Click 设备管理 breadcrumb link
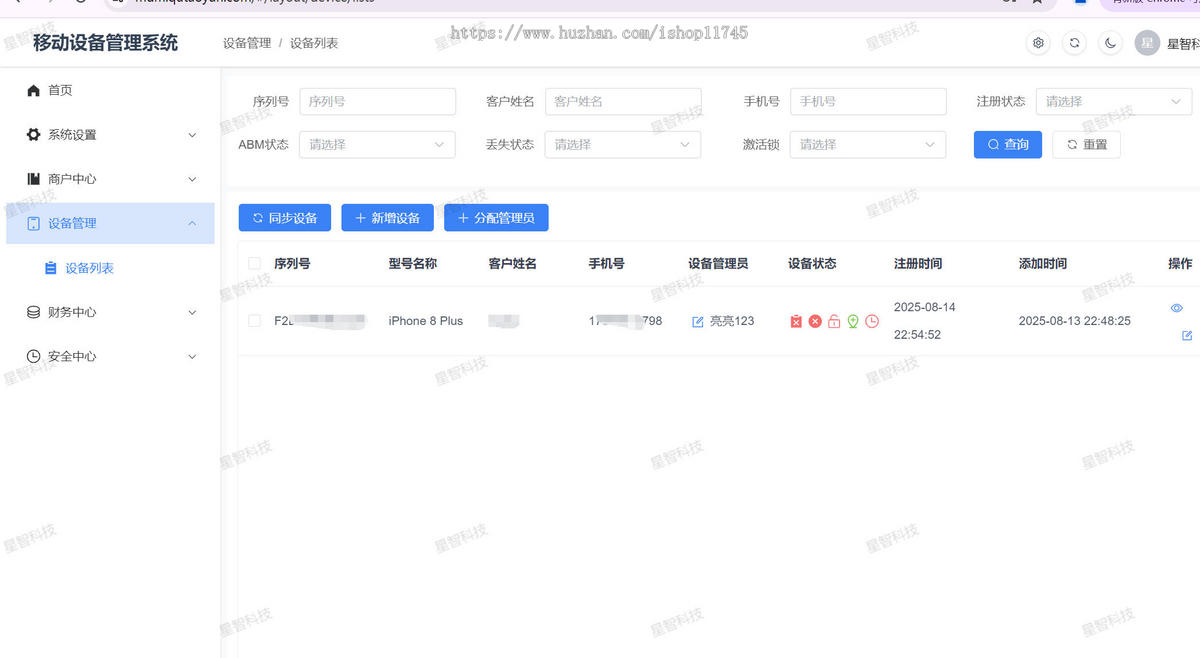The image size is (1200, 658). point(247,43)
